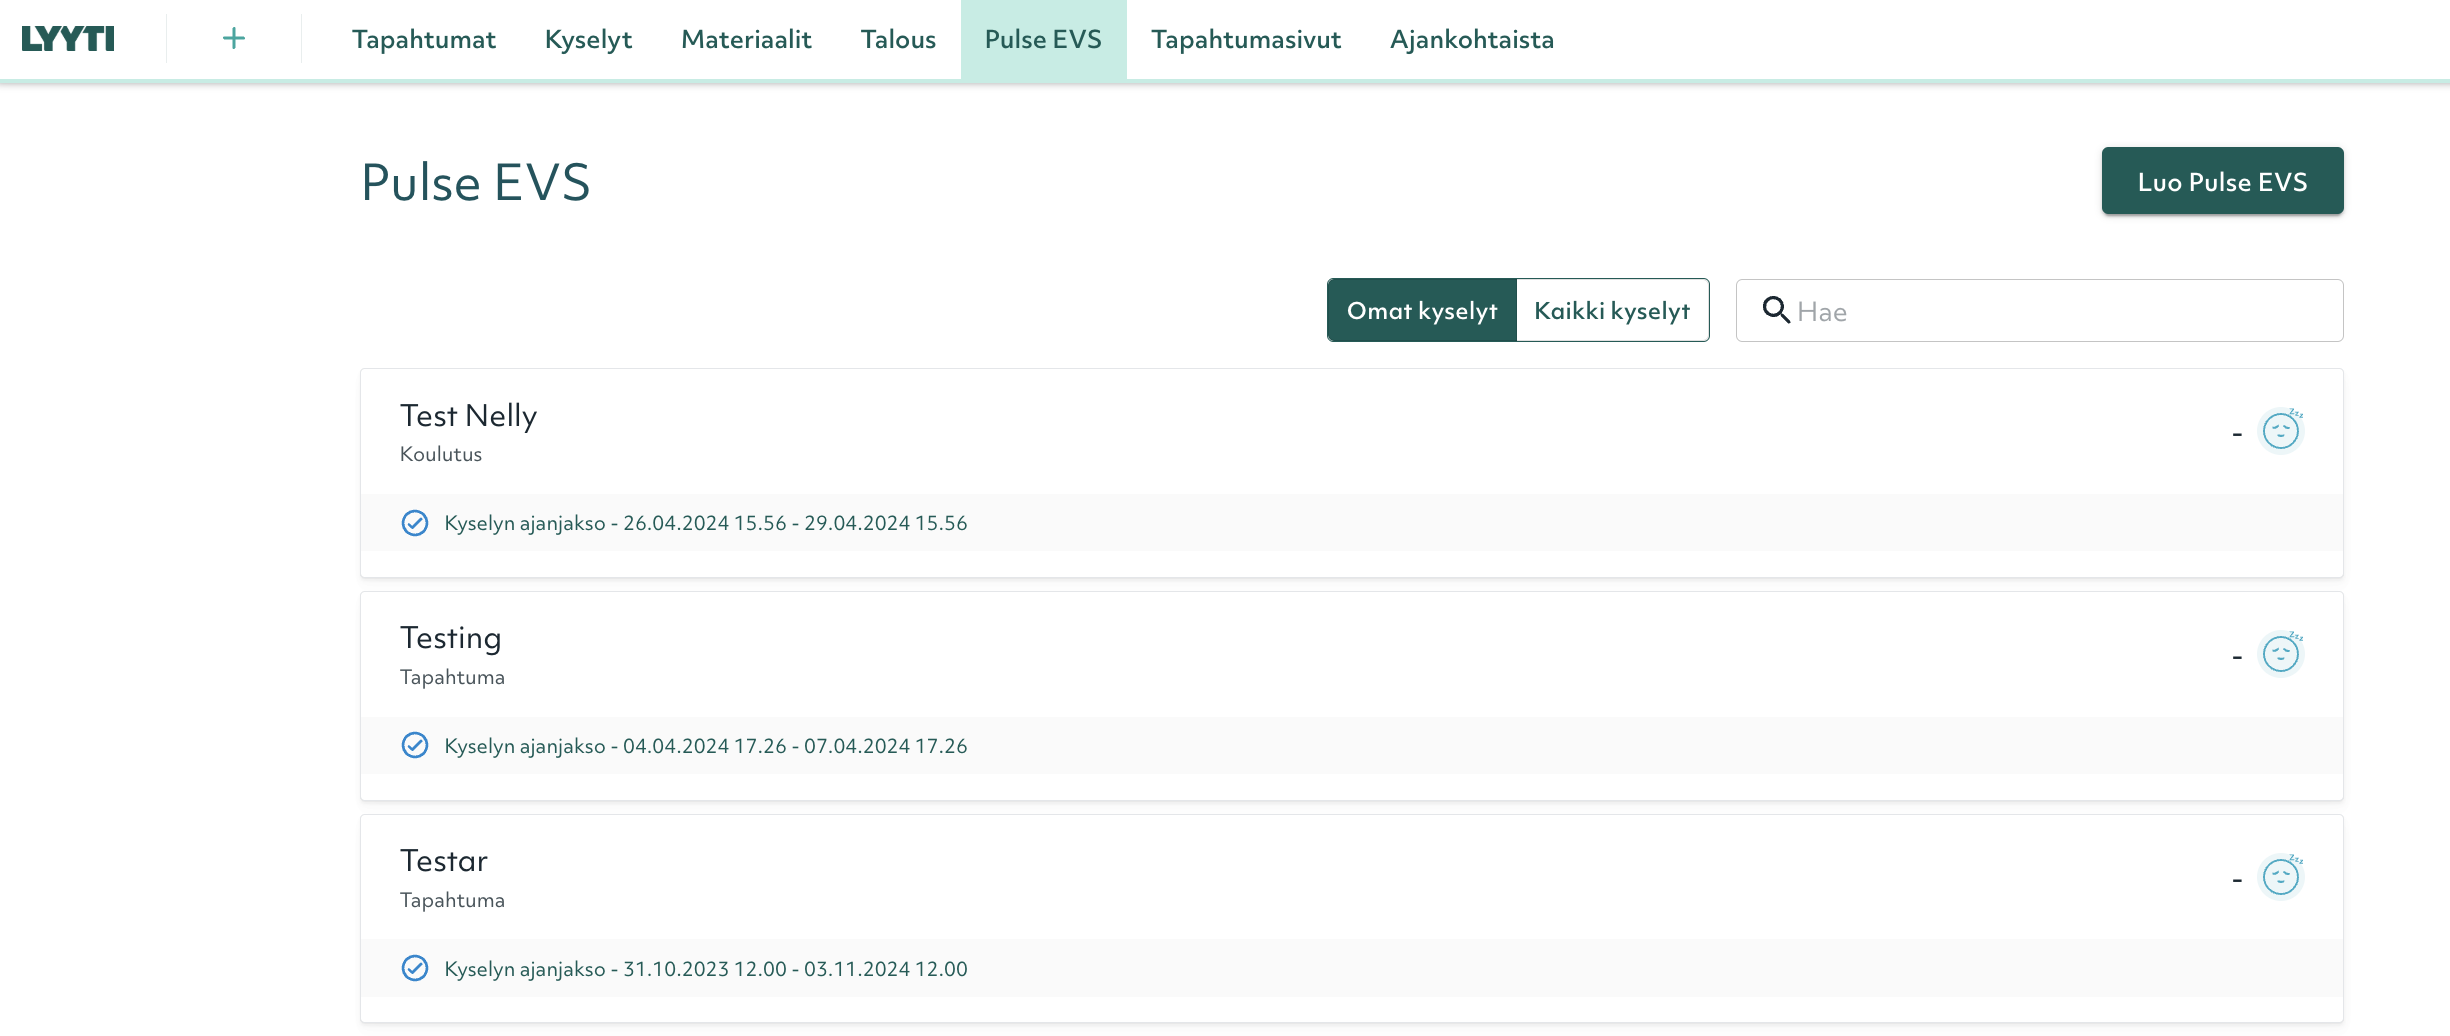Screen dimensions: 2450x1036
Task: Open Tapahtumasivut tab
Action: 1246,39
